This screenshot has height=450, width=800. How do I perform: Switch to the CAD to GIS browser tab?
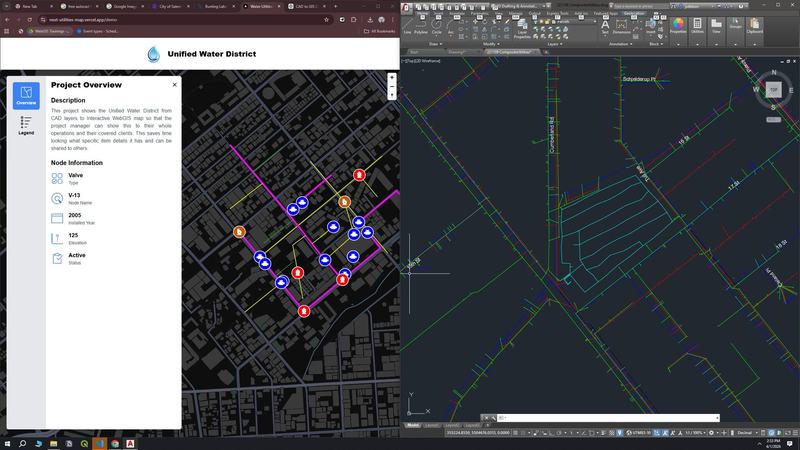tap(305, 6)
